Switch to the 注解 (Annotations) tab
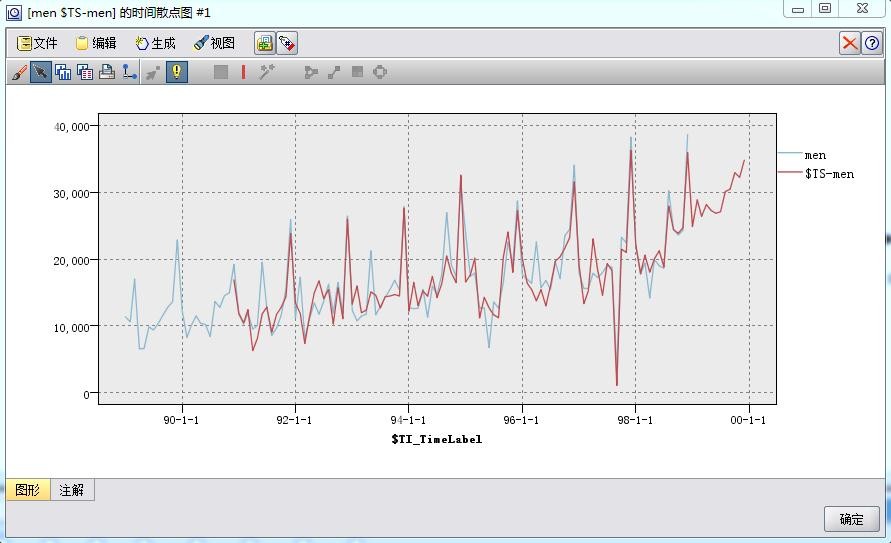The width and height of the screenshot is (891, 543). (72, 490)
